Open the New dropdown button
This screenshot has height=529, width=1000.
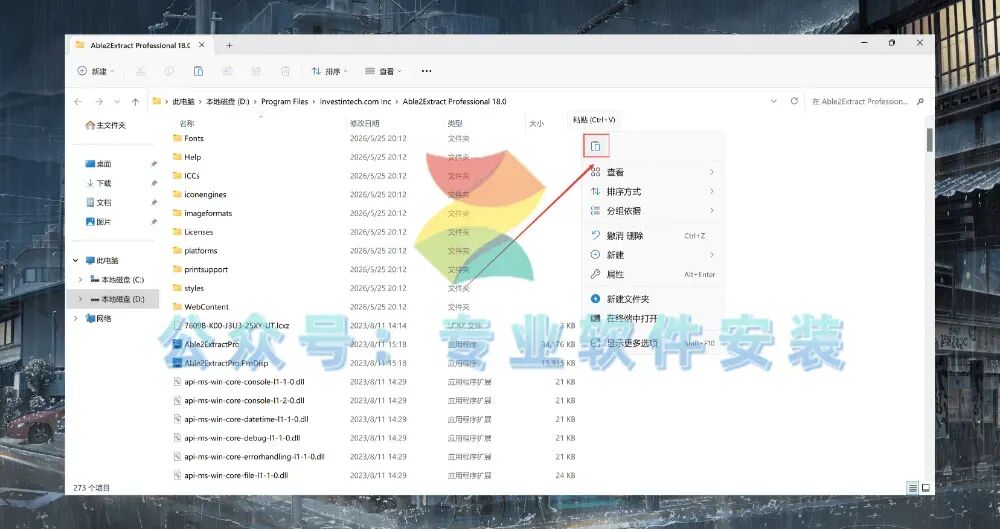click(96, 71)
